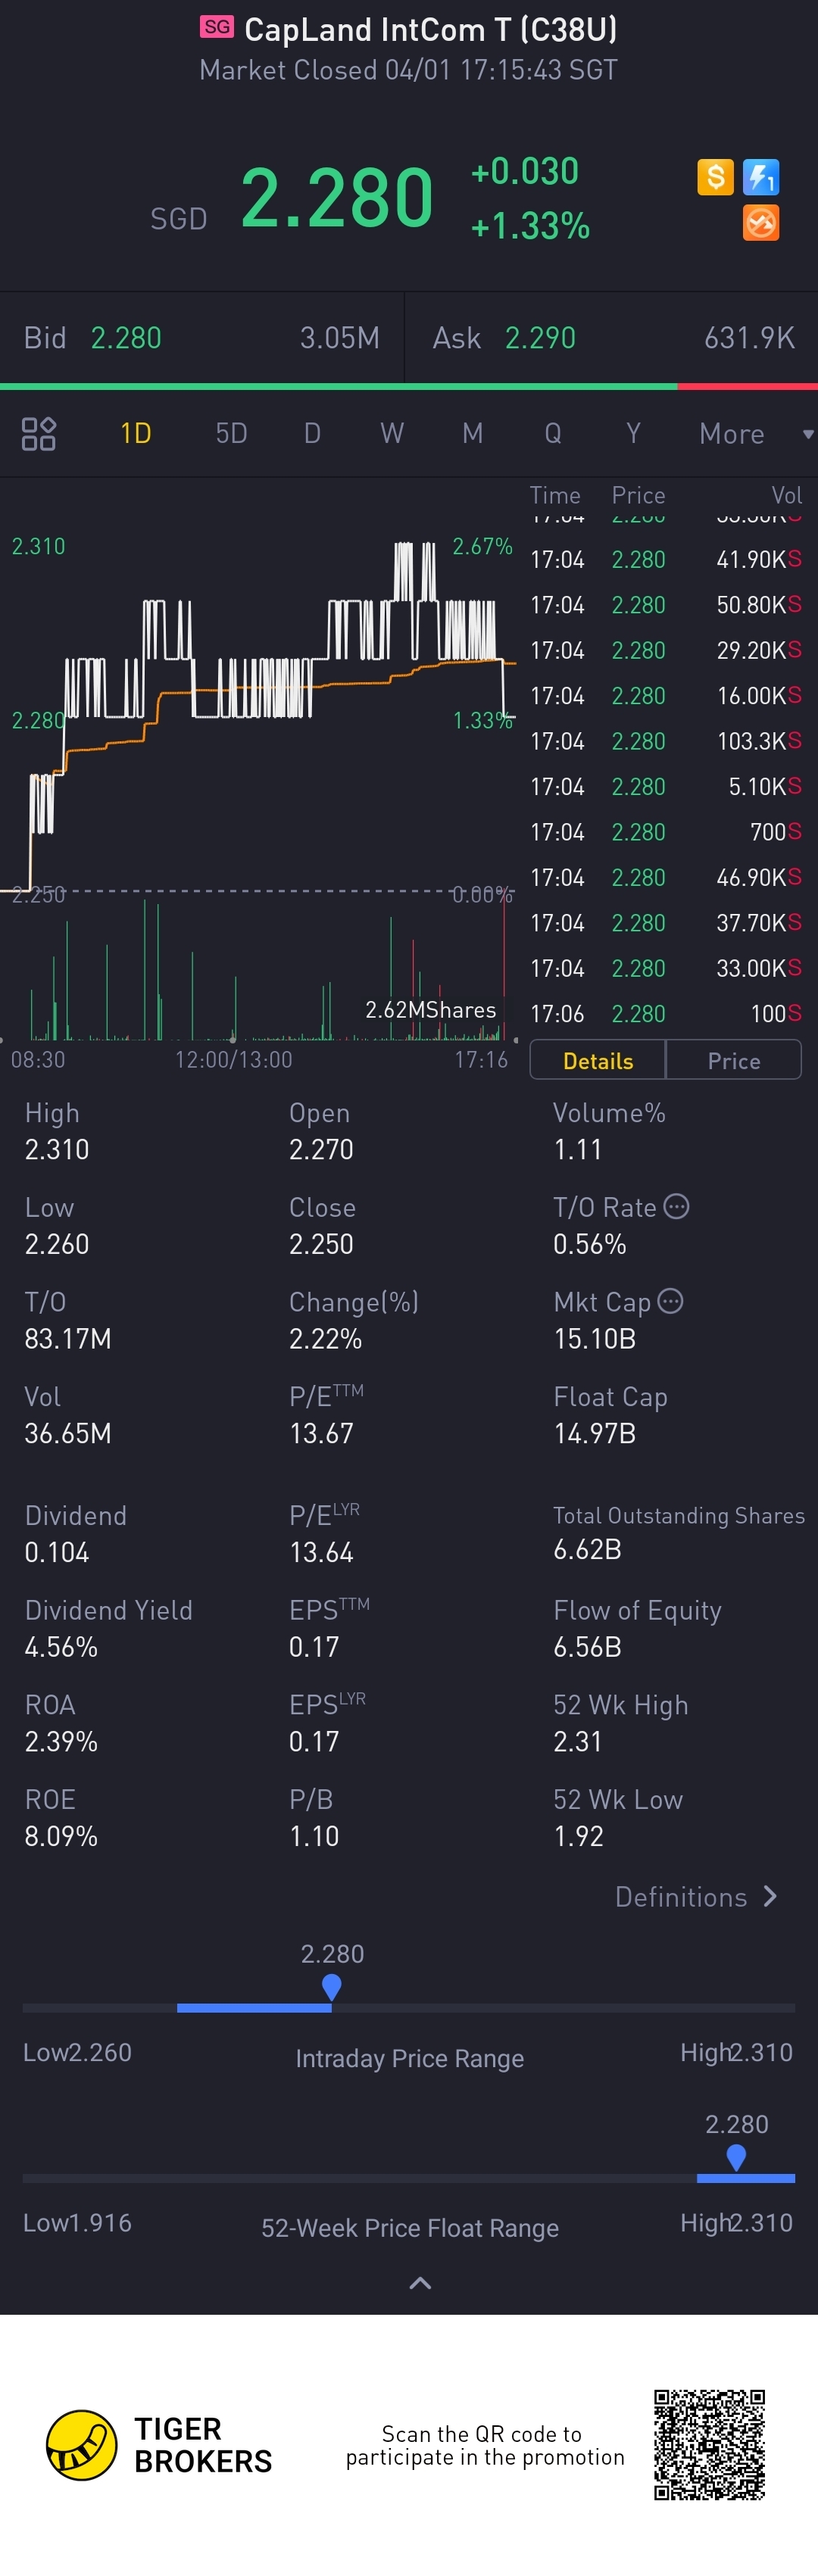Tap the change percentage +1.33%

530,226
